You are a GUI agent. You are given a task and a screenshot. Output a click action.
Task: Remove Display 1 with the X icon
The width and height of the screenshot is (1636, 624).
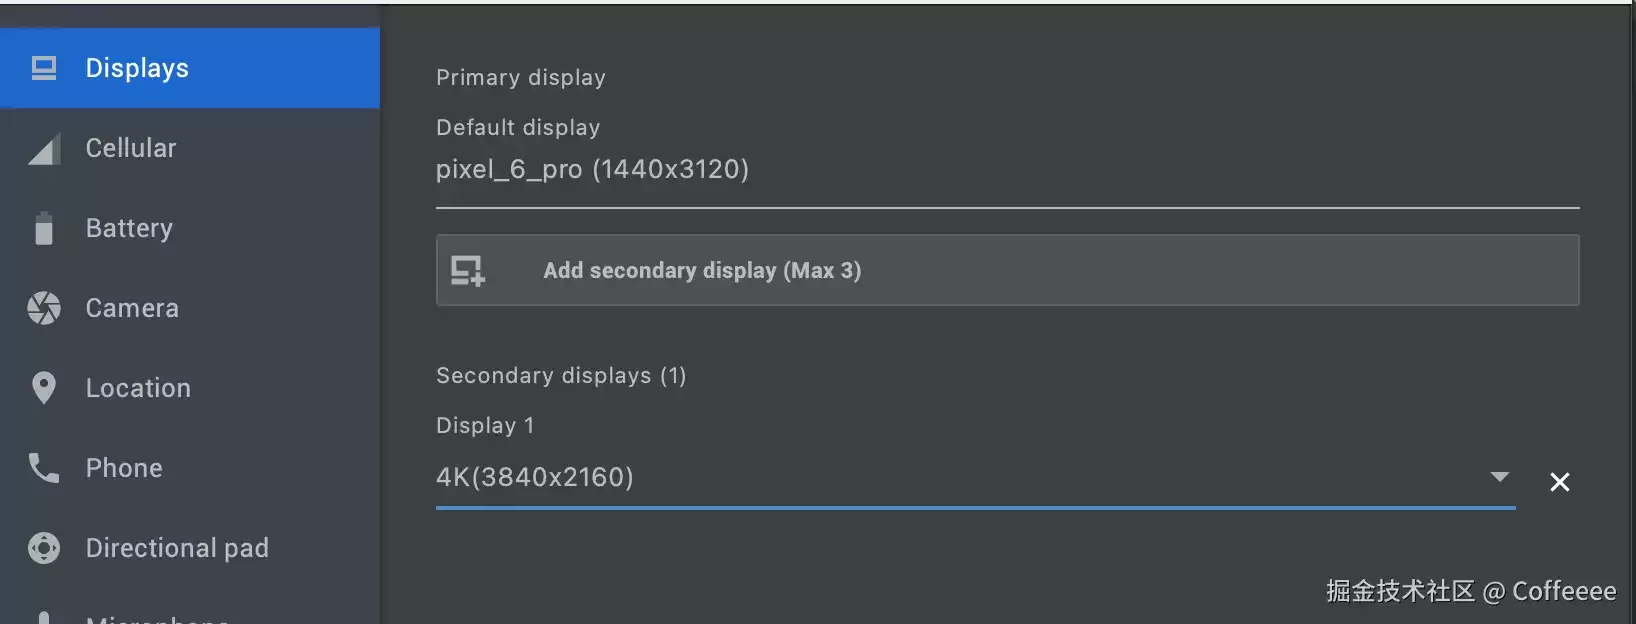coord(1559,482)
